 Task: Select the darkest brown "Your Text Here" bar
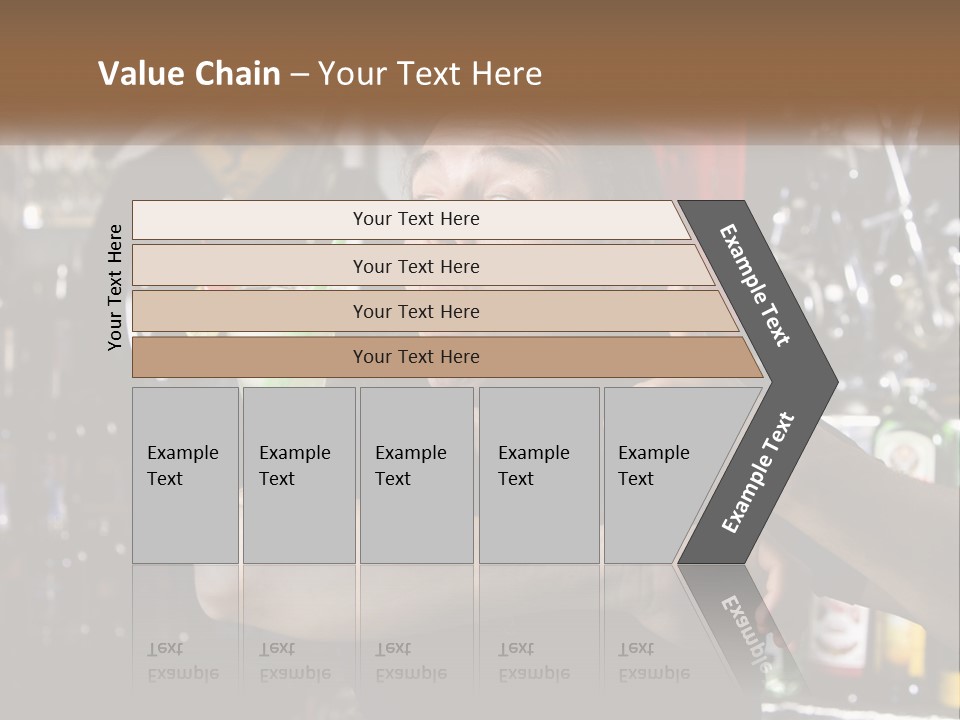point(415,357)
